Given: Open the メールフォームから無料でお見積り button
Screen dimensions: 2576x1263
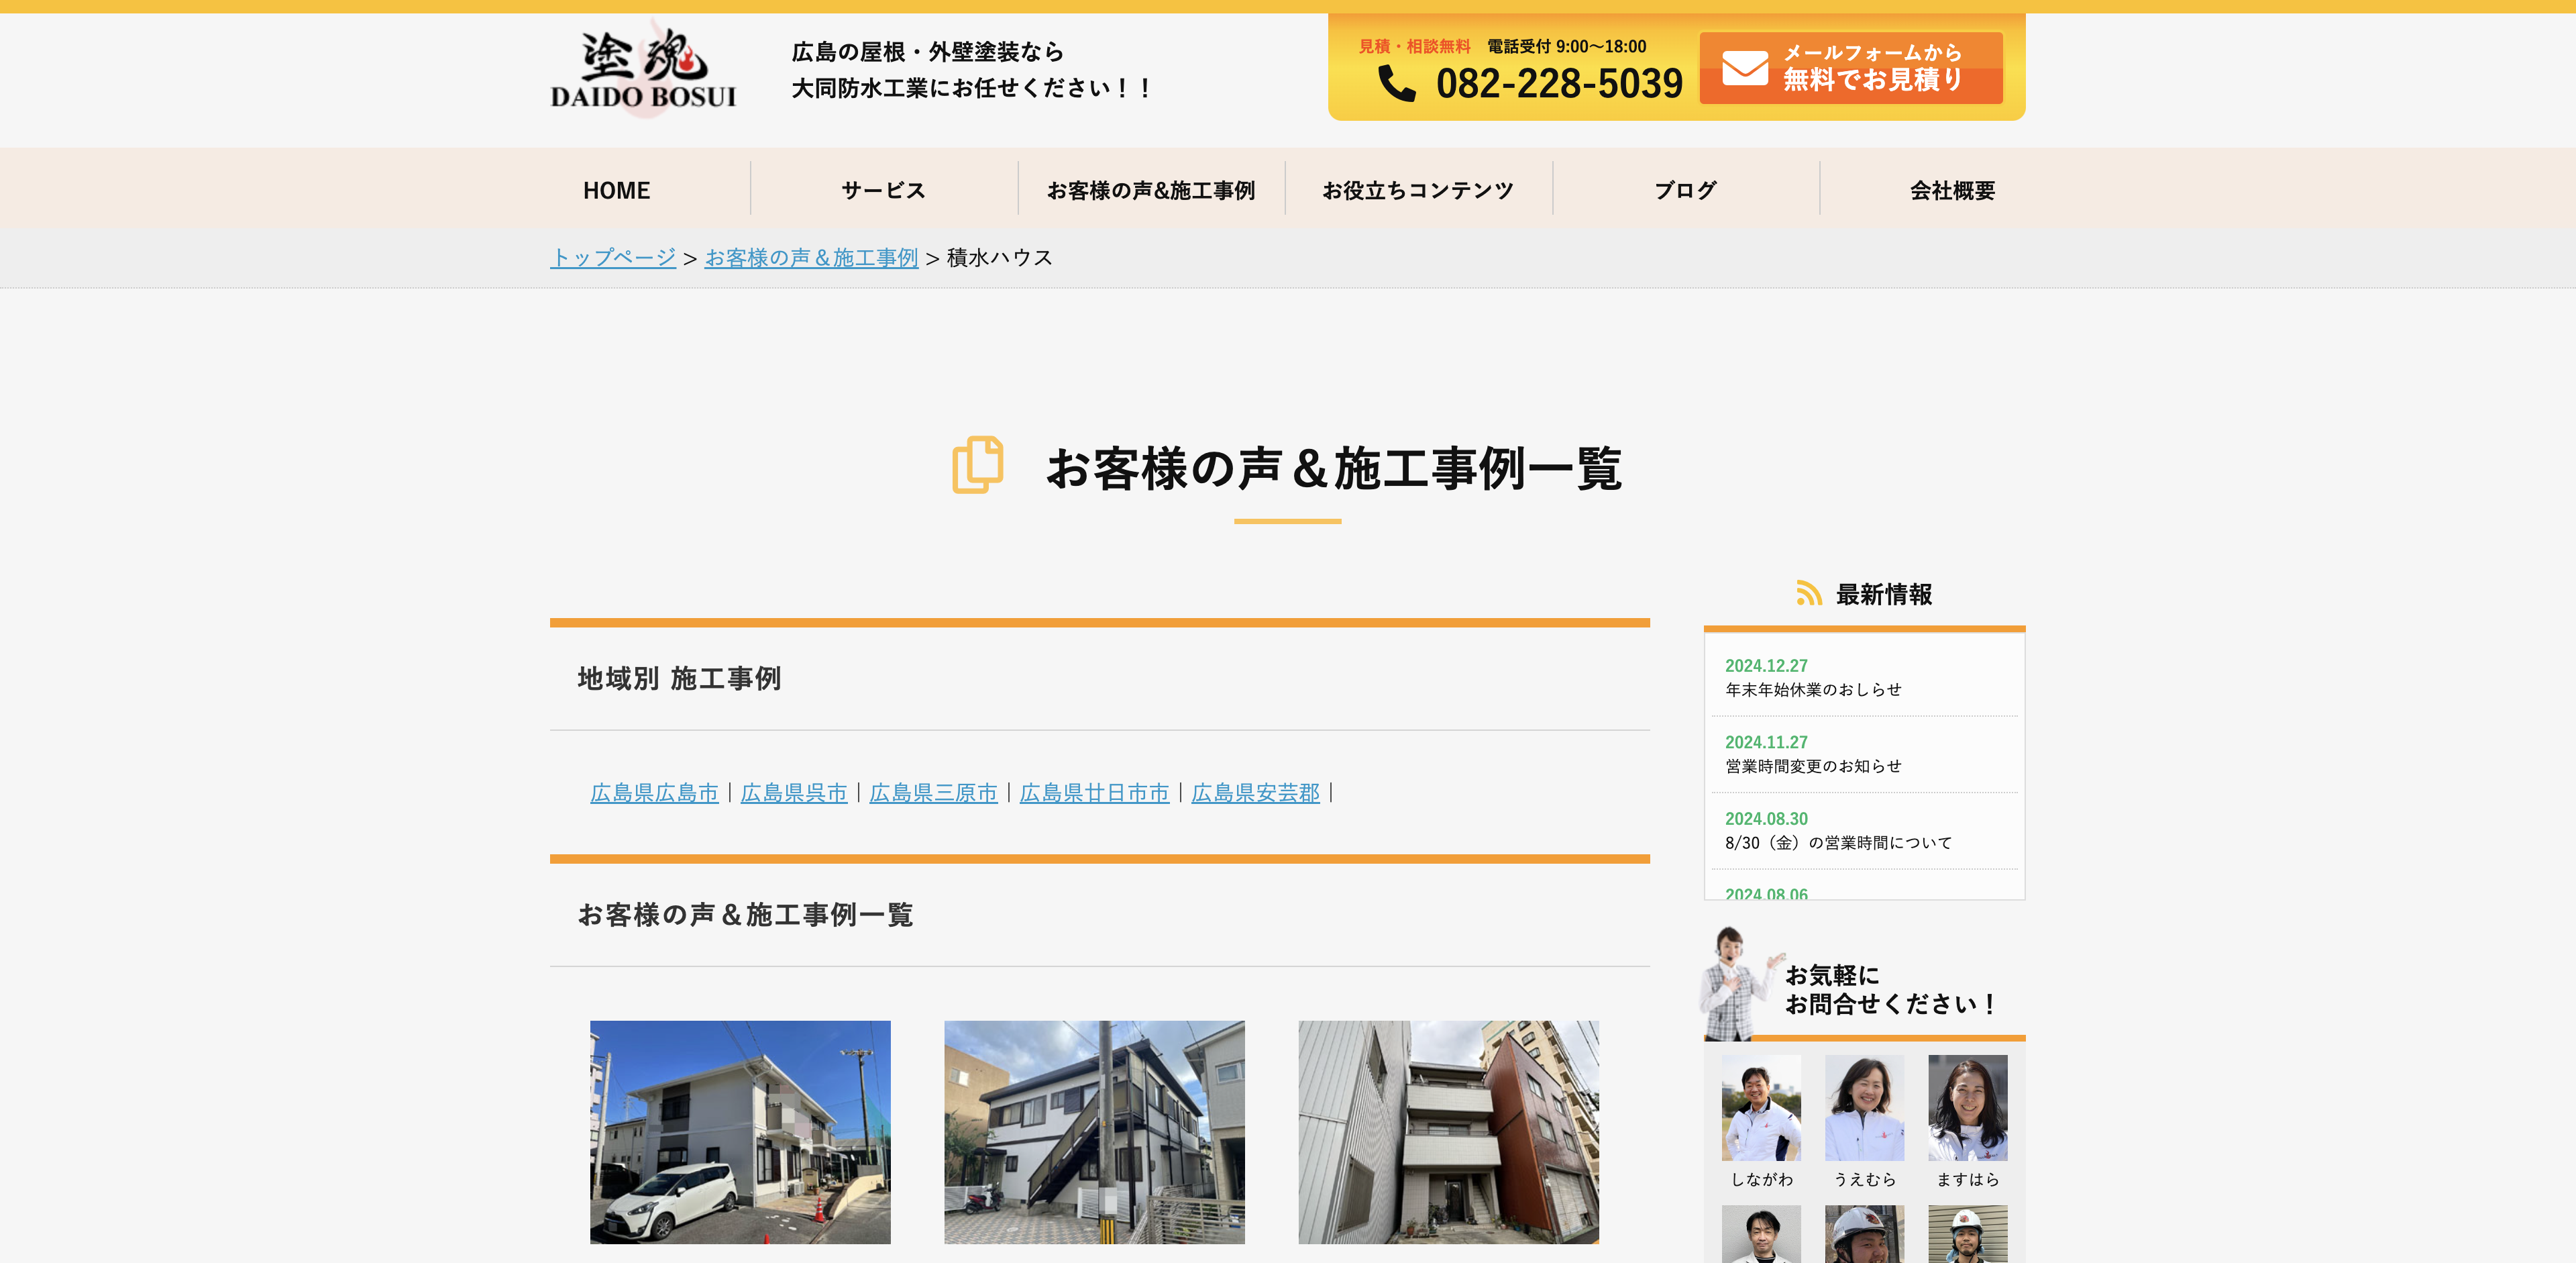Looking at the screenshot, I should click(x=1851, y=67).
